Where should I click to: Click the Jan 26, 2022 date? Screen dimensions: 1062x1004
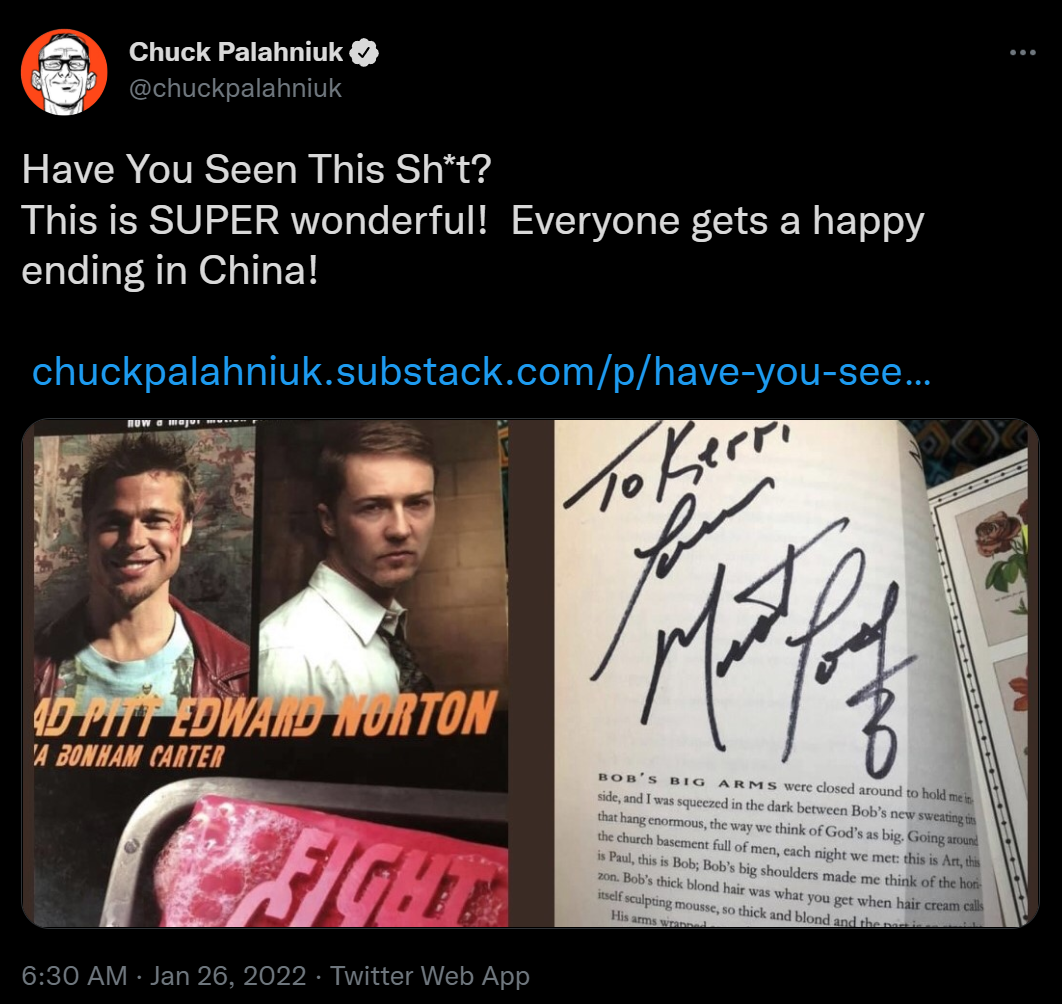[x=228, y=976]
